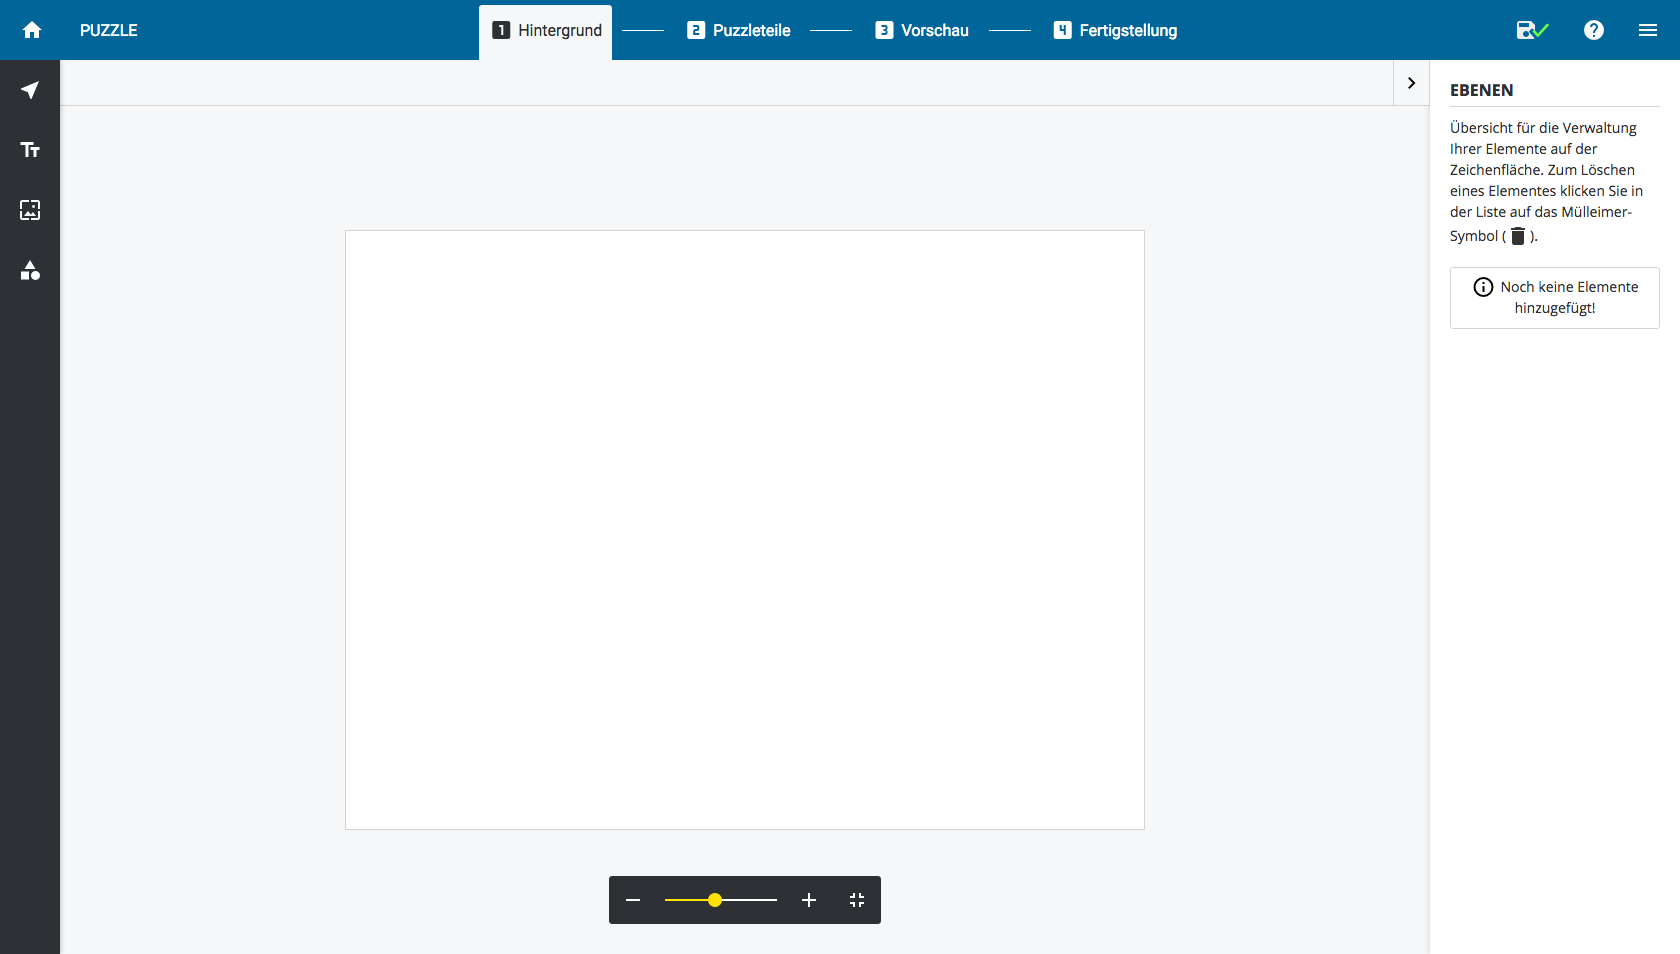Go to the home page icon
Screen dimensions: 1680x954
[x=32, y=30]
